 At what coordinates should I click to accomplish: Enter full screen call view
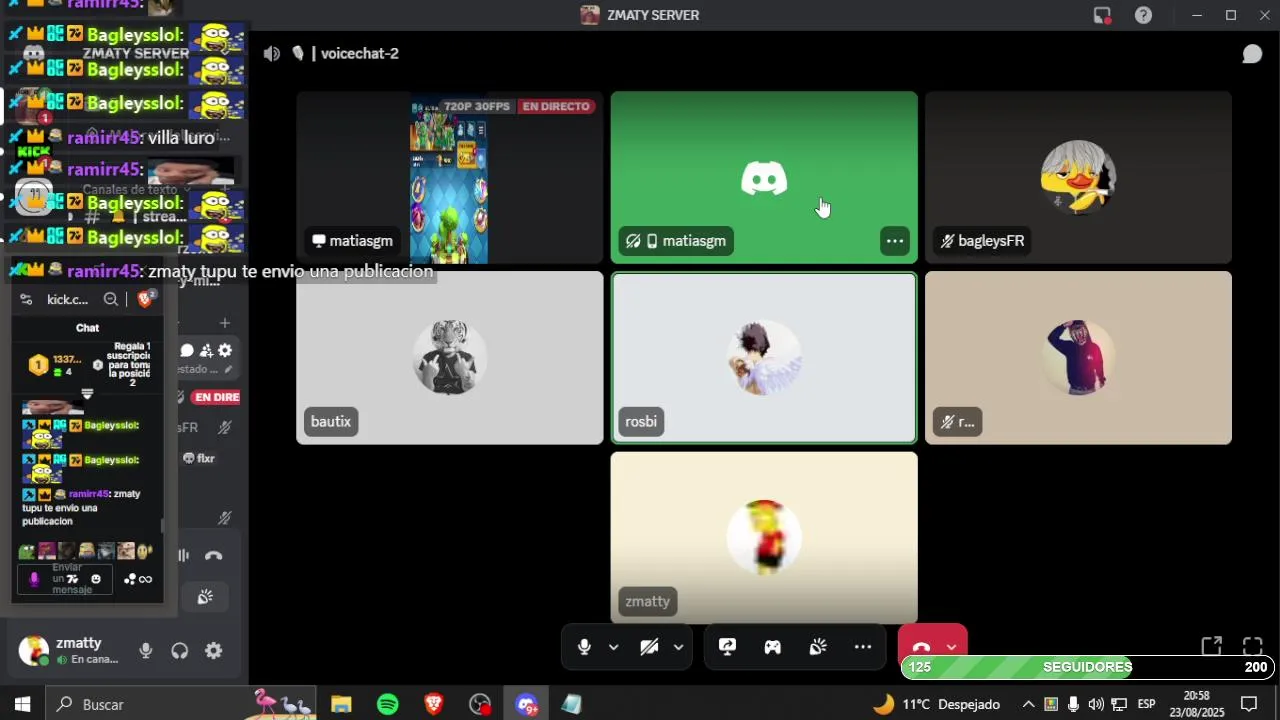tap(1252, 647)
